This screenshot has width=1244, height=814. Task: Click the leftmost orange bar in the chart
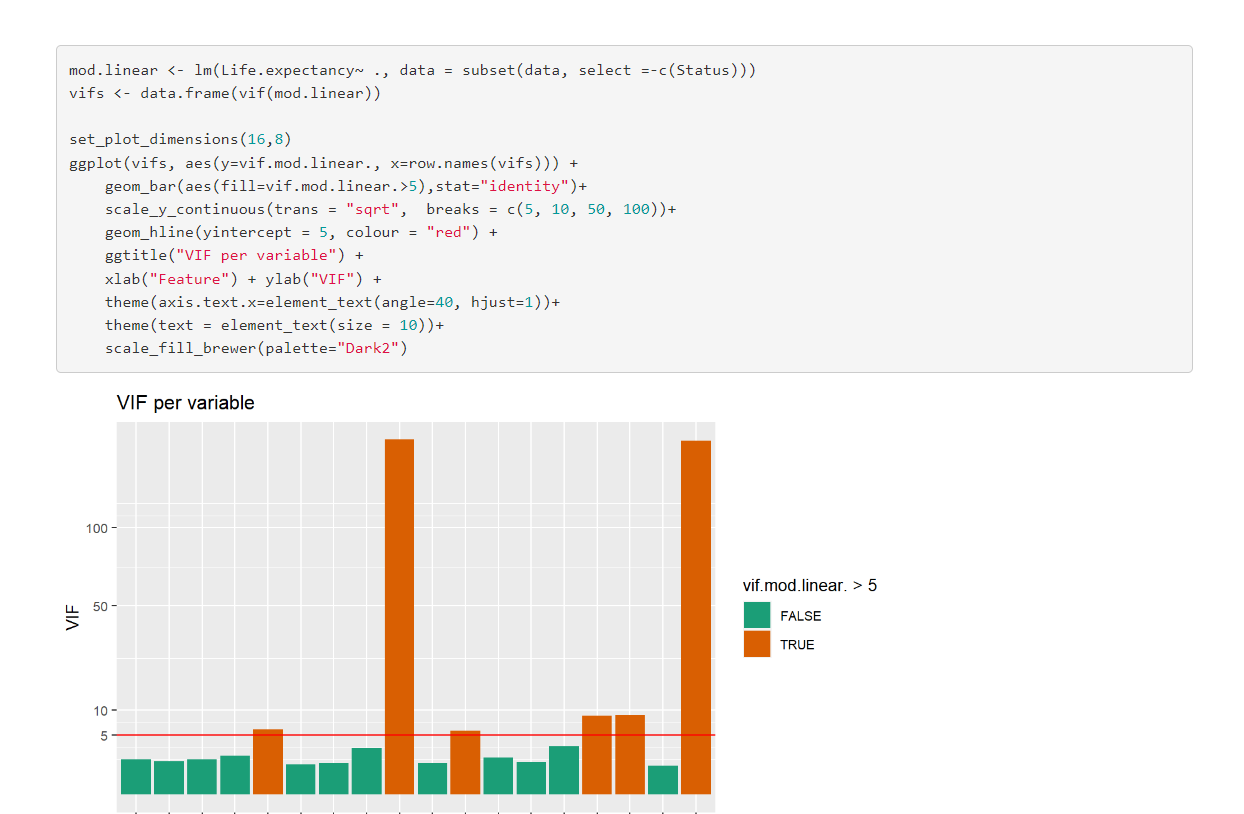pyautogui.click(x=268, y=762)
